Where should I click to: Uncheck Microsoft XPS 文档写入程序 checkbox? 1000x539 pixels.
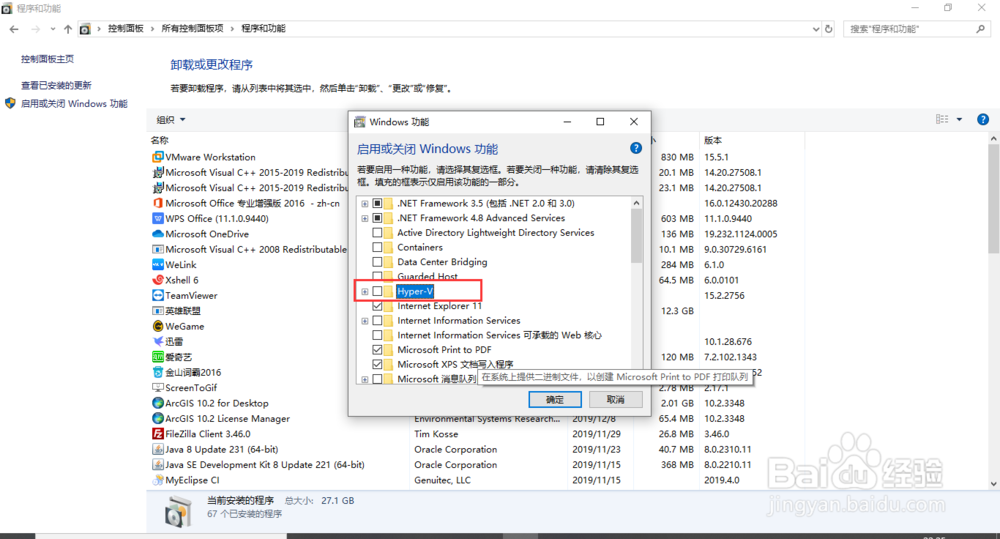coord(378,364)
